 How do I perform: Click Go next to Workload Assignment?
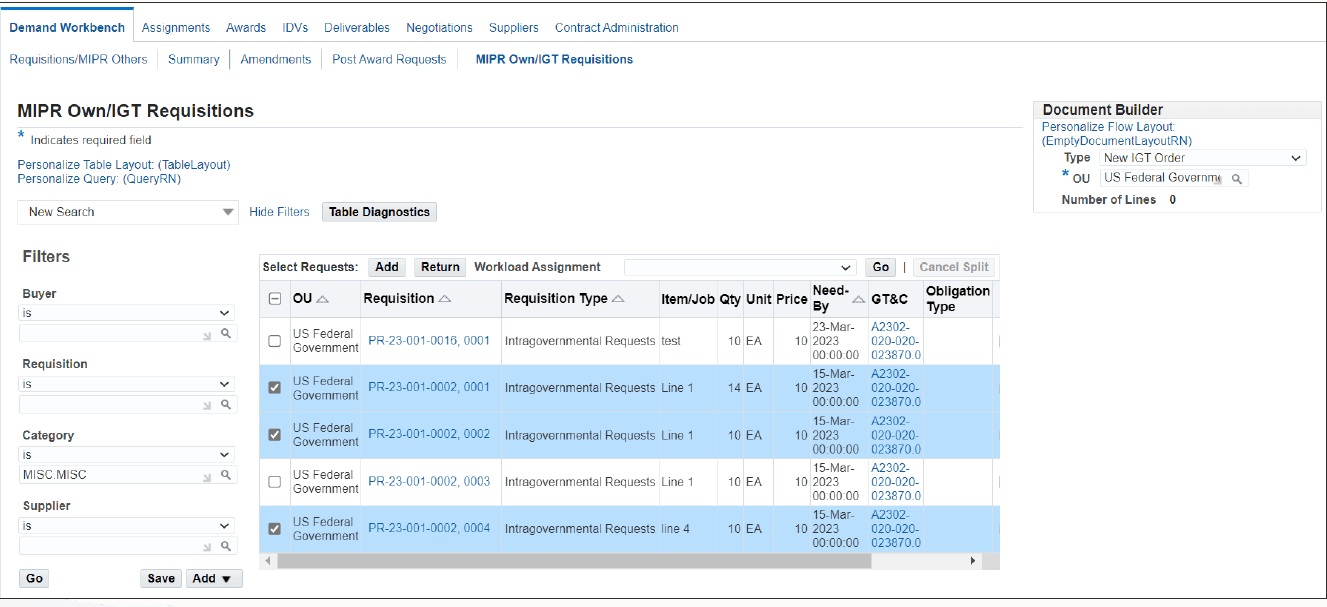(x=881, y=267)
